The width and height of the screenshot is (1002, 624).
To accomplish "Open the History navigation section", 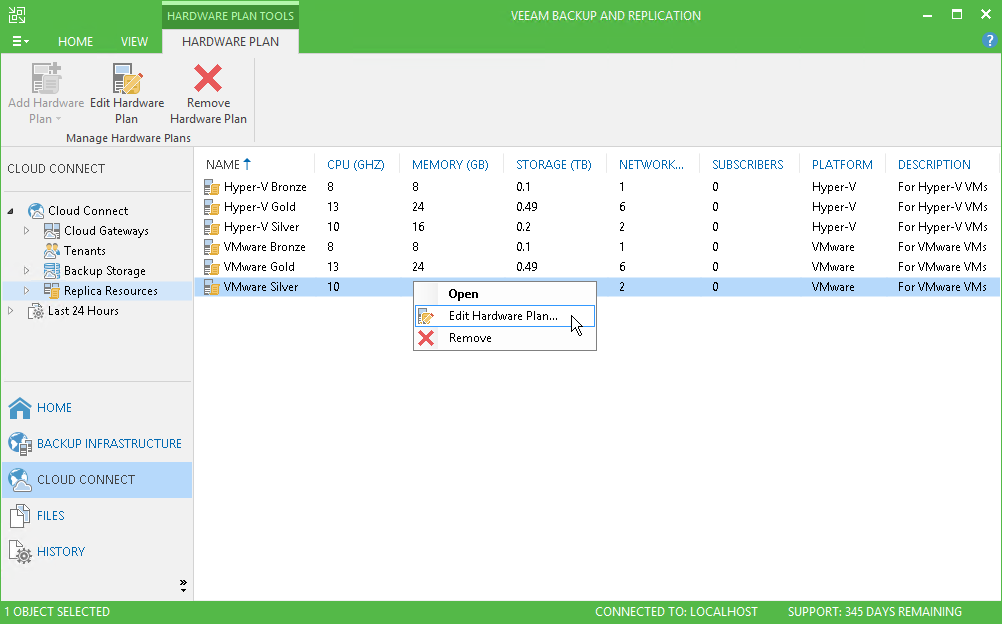I will [97, 552].
